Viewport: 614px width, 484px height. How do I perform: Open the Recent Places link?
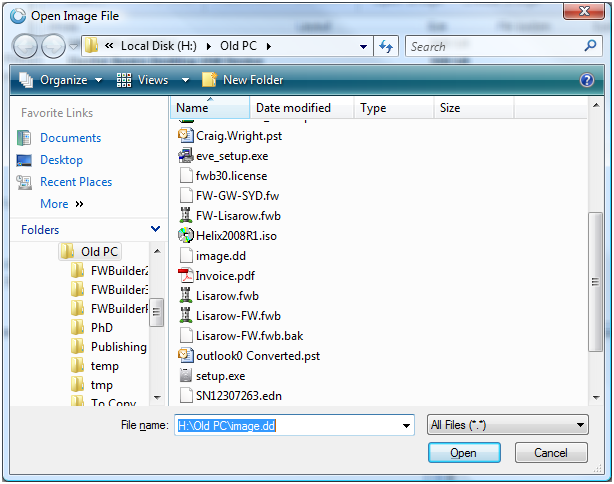76,182
